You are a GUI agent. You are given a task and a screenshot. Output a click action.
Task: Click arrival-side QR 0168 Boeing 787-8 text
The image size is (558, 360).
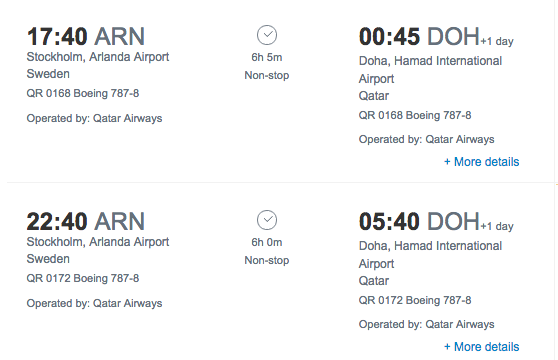click(x=415, y=115)
